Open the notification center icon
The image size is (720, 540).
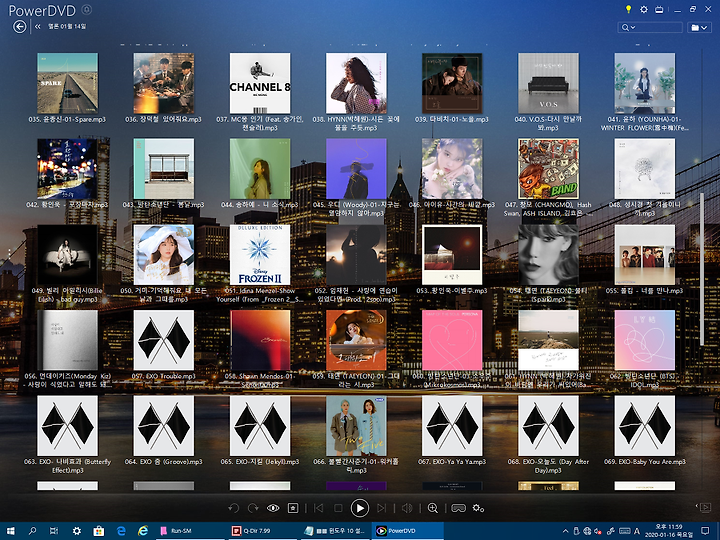click(x=705, y=531)
